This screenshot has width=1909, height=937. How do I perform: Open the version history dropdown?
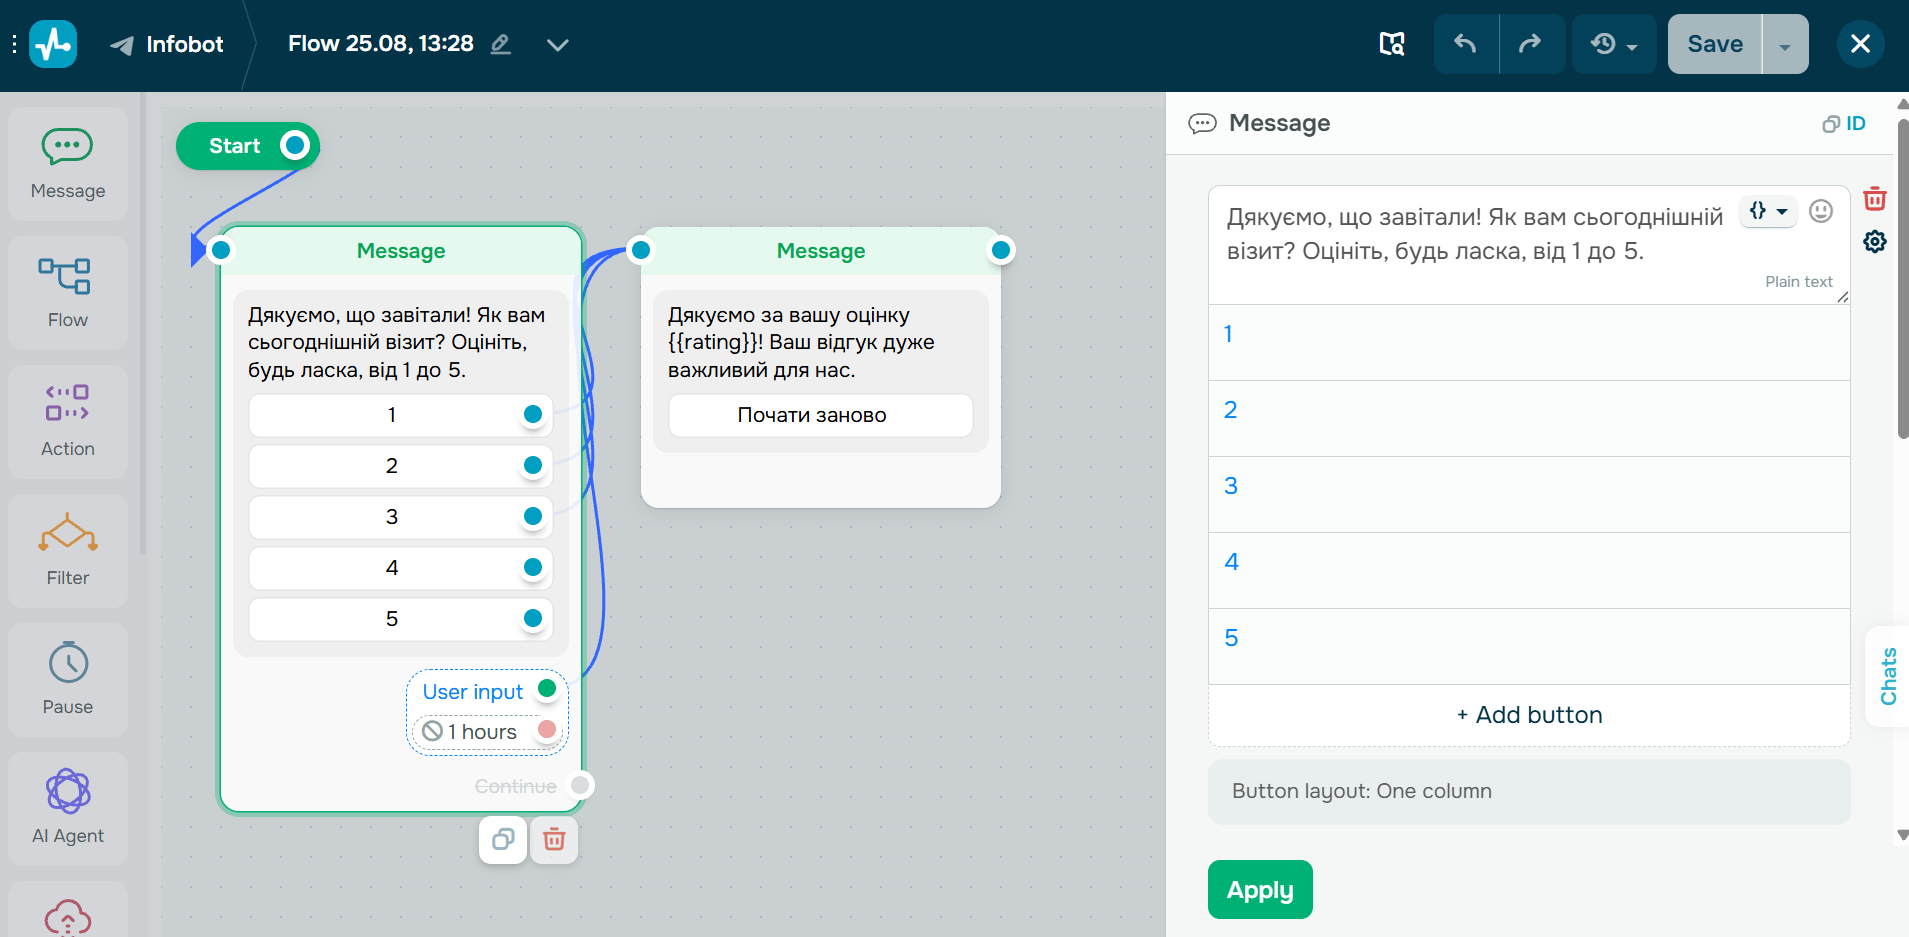(1614, 44)
